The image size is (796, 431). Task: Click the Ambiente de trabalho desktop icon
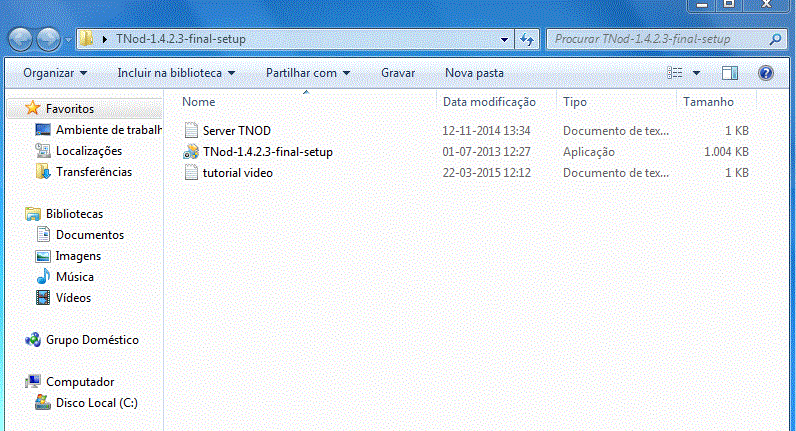click(43, 129)
